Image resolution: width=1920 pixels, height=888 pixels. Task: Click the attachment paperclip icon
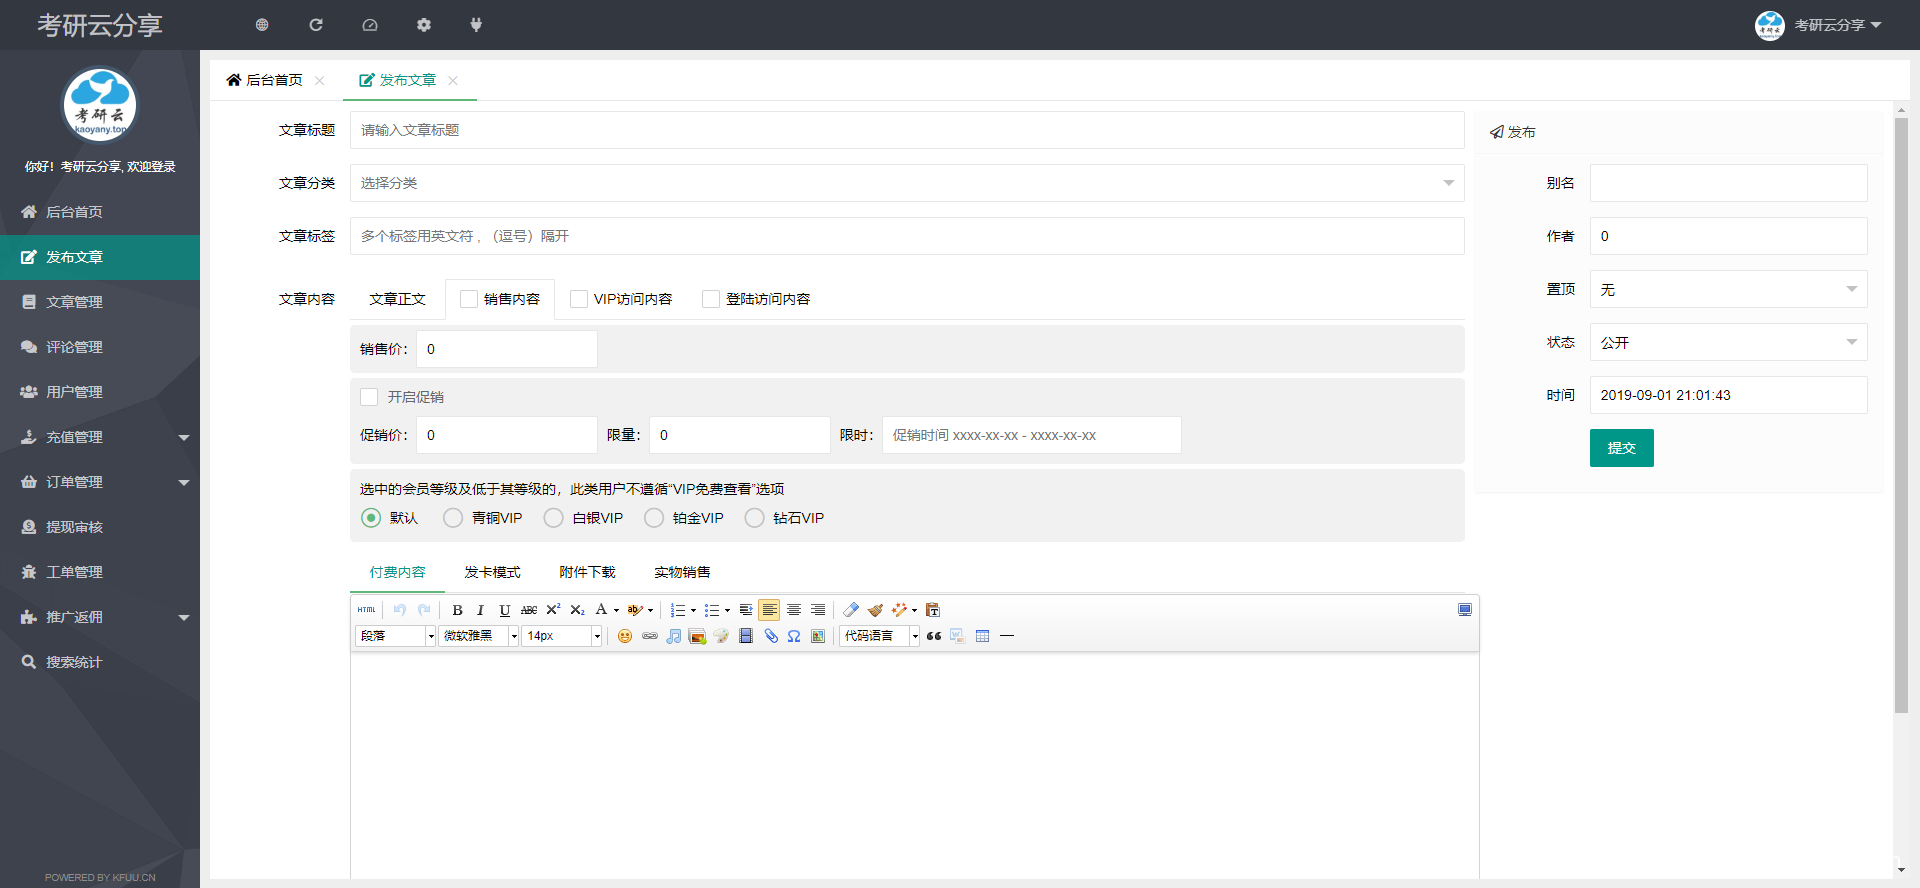tap(771, 636)
